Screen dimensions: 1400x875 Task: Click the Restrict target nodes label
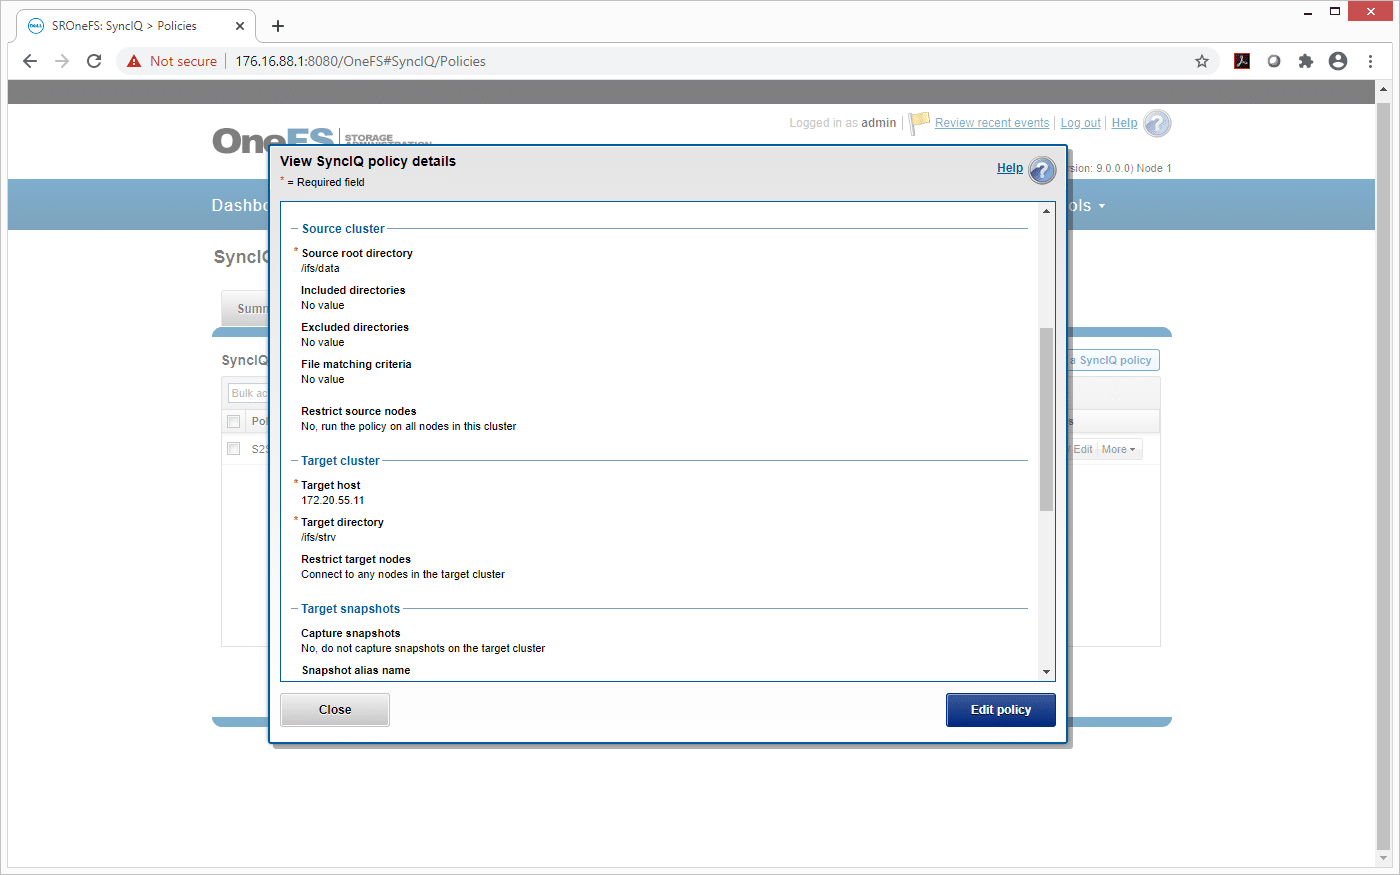[356, 559]
